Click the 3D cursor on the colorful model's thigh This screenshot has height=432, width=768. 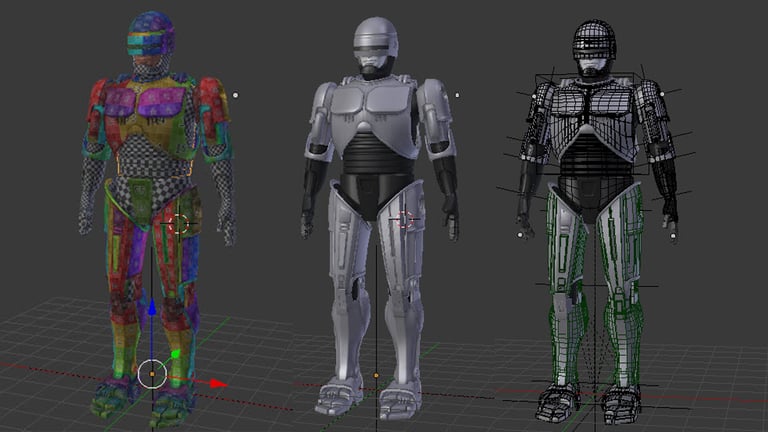pos(178,223)
